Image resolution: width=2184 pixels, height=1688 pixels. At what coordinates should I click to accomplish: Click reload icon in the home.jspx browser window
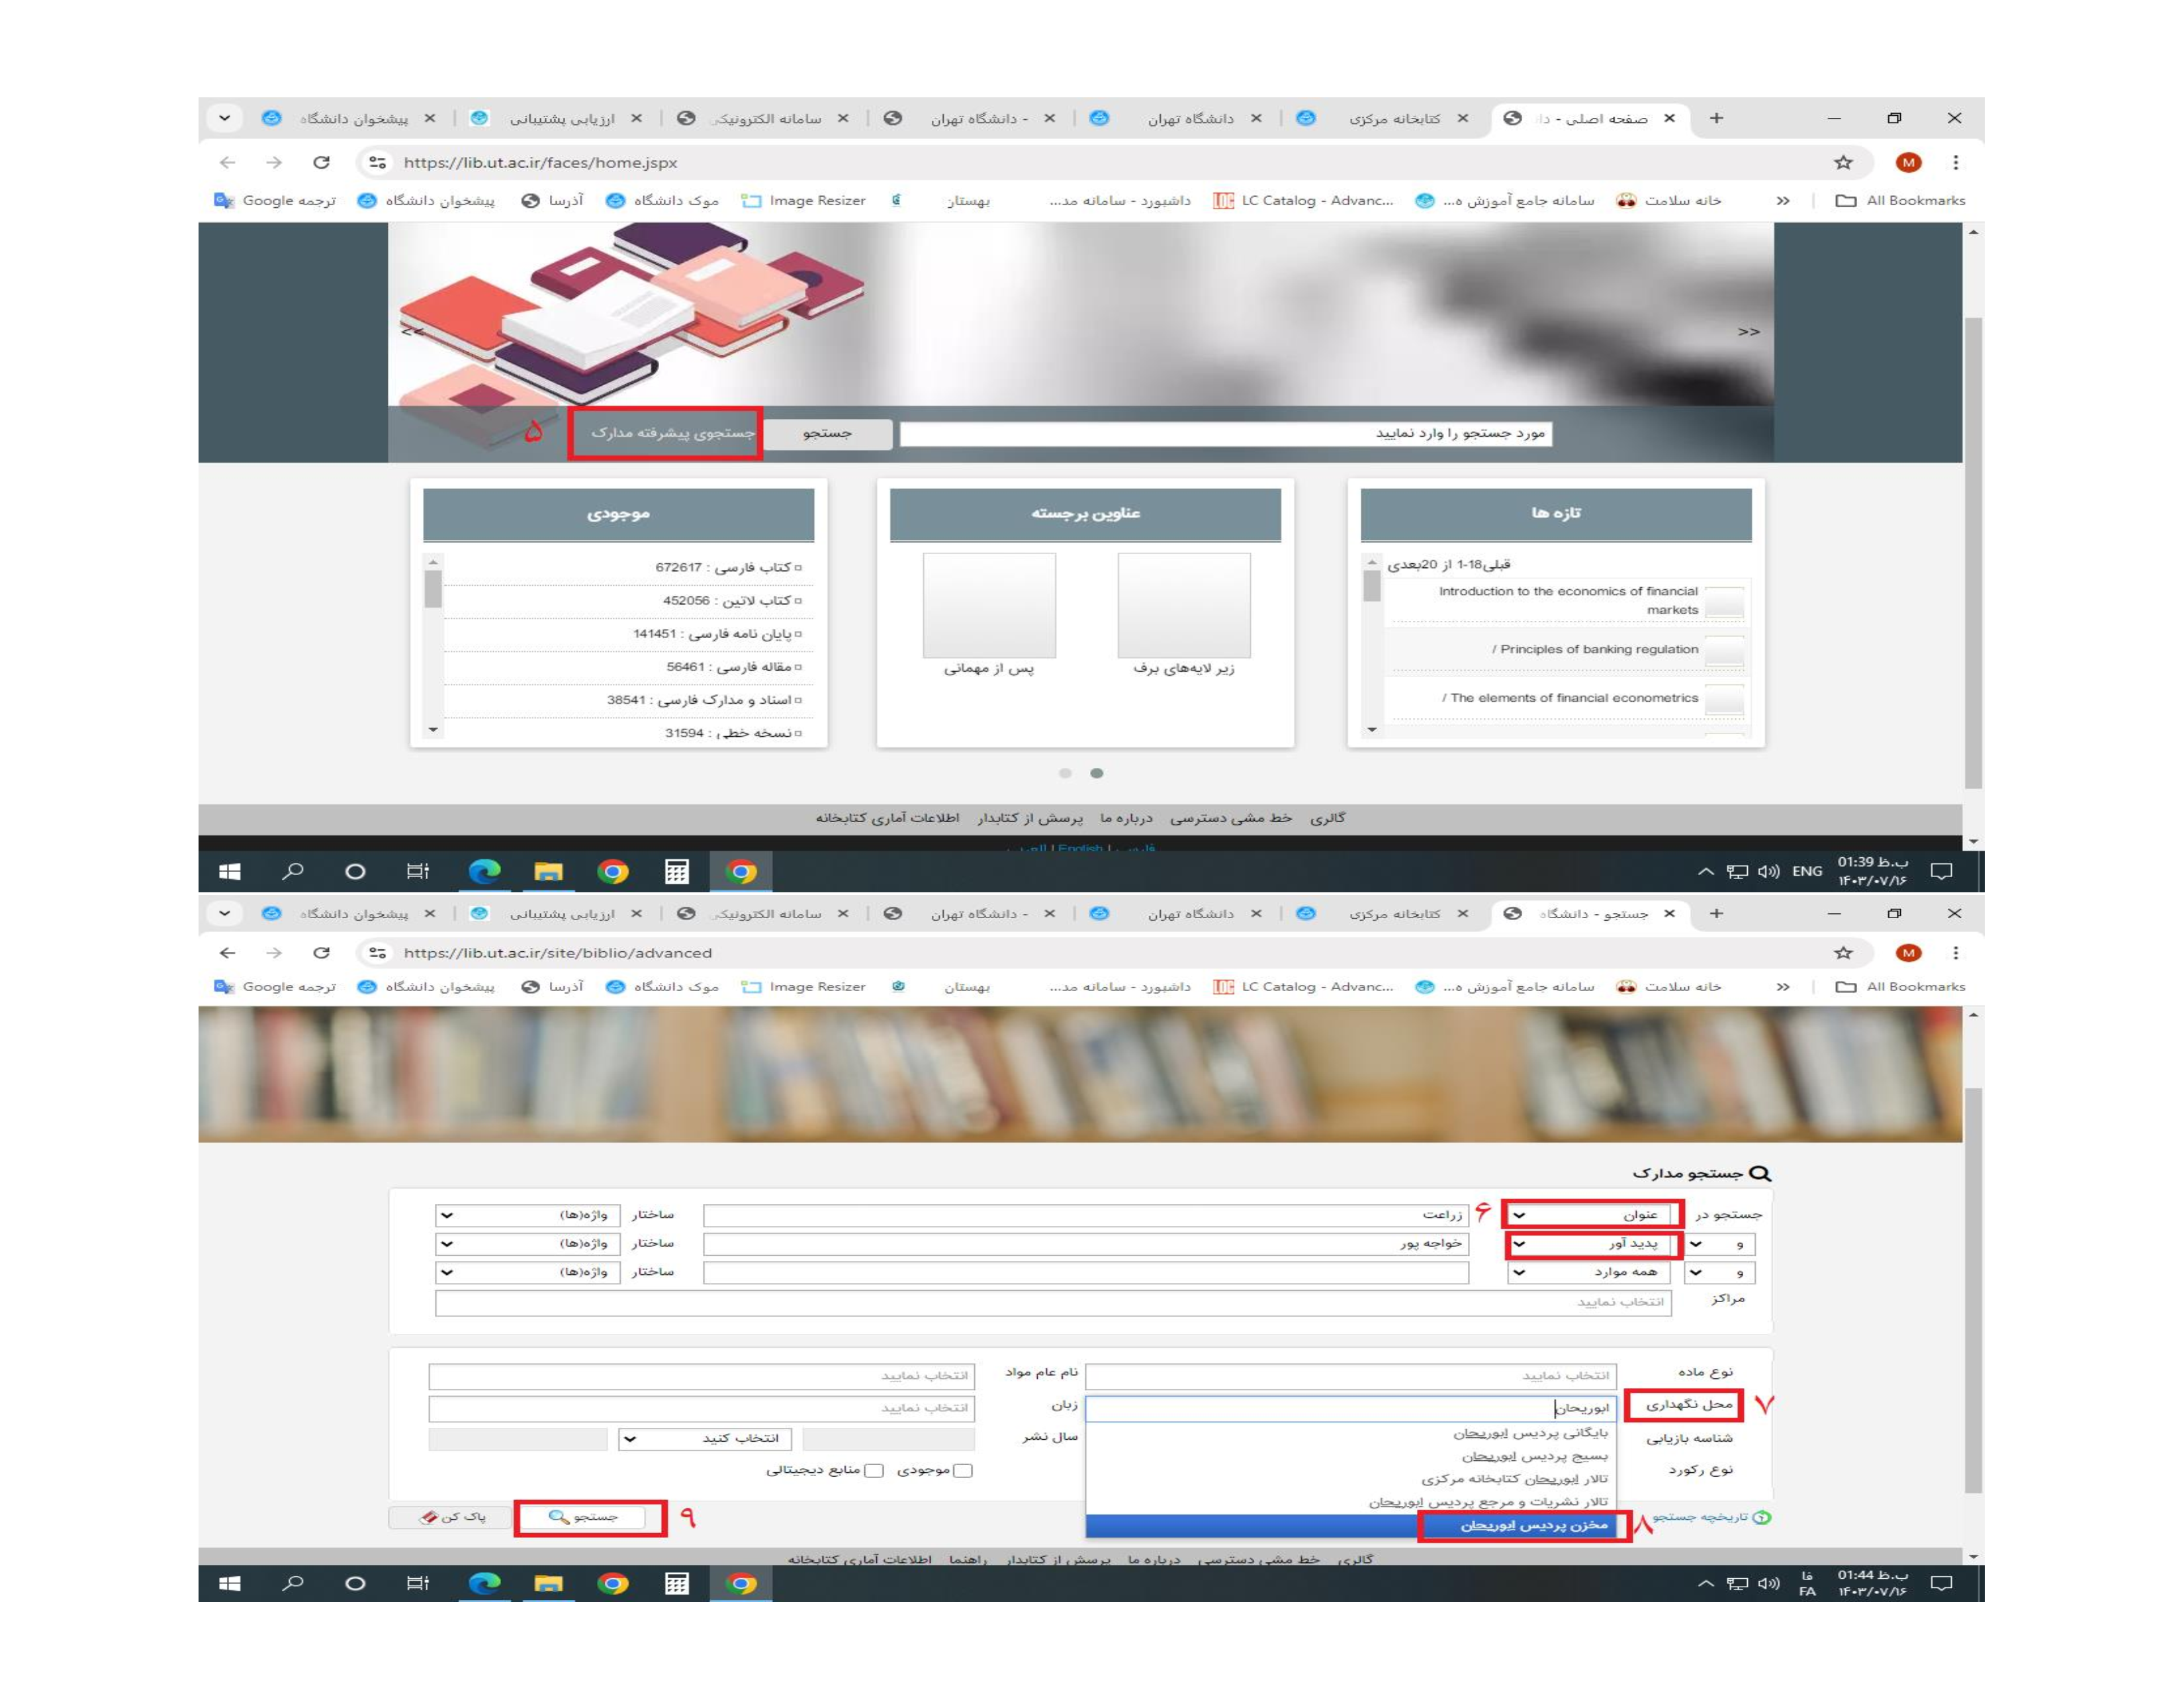point(321,162)
